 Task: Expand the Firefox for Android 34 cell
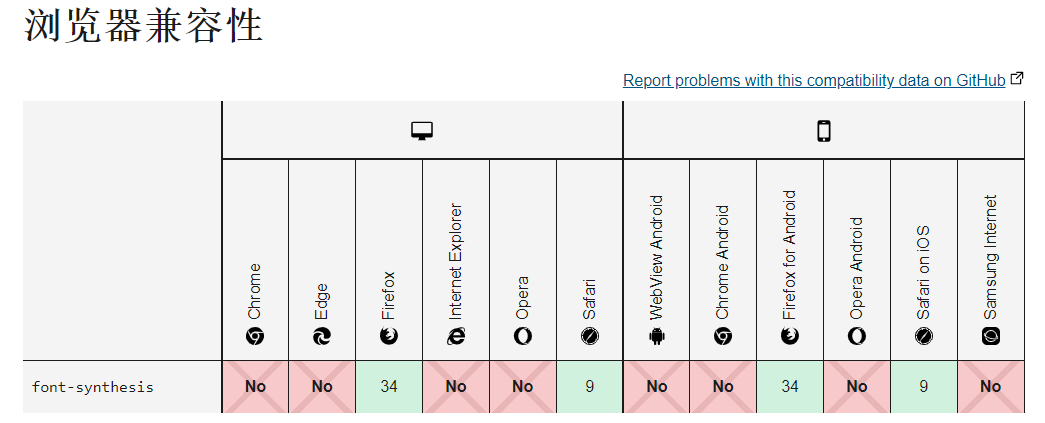coord(790,386)
